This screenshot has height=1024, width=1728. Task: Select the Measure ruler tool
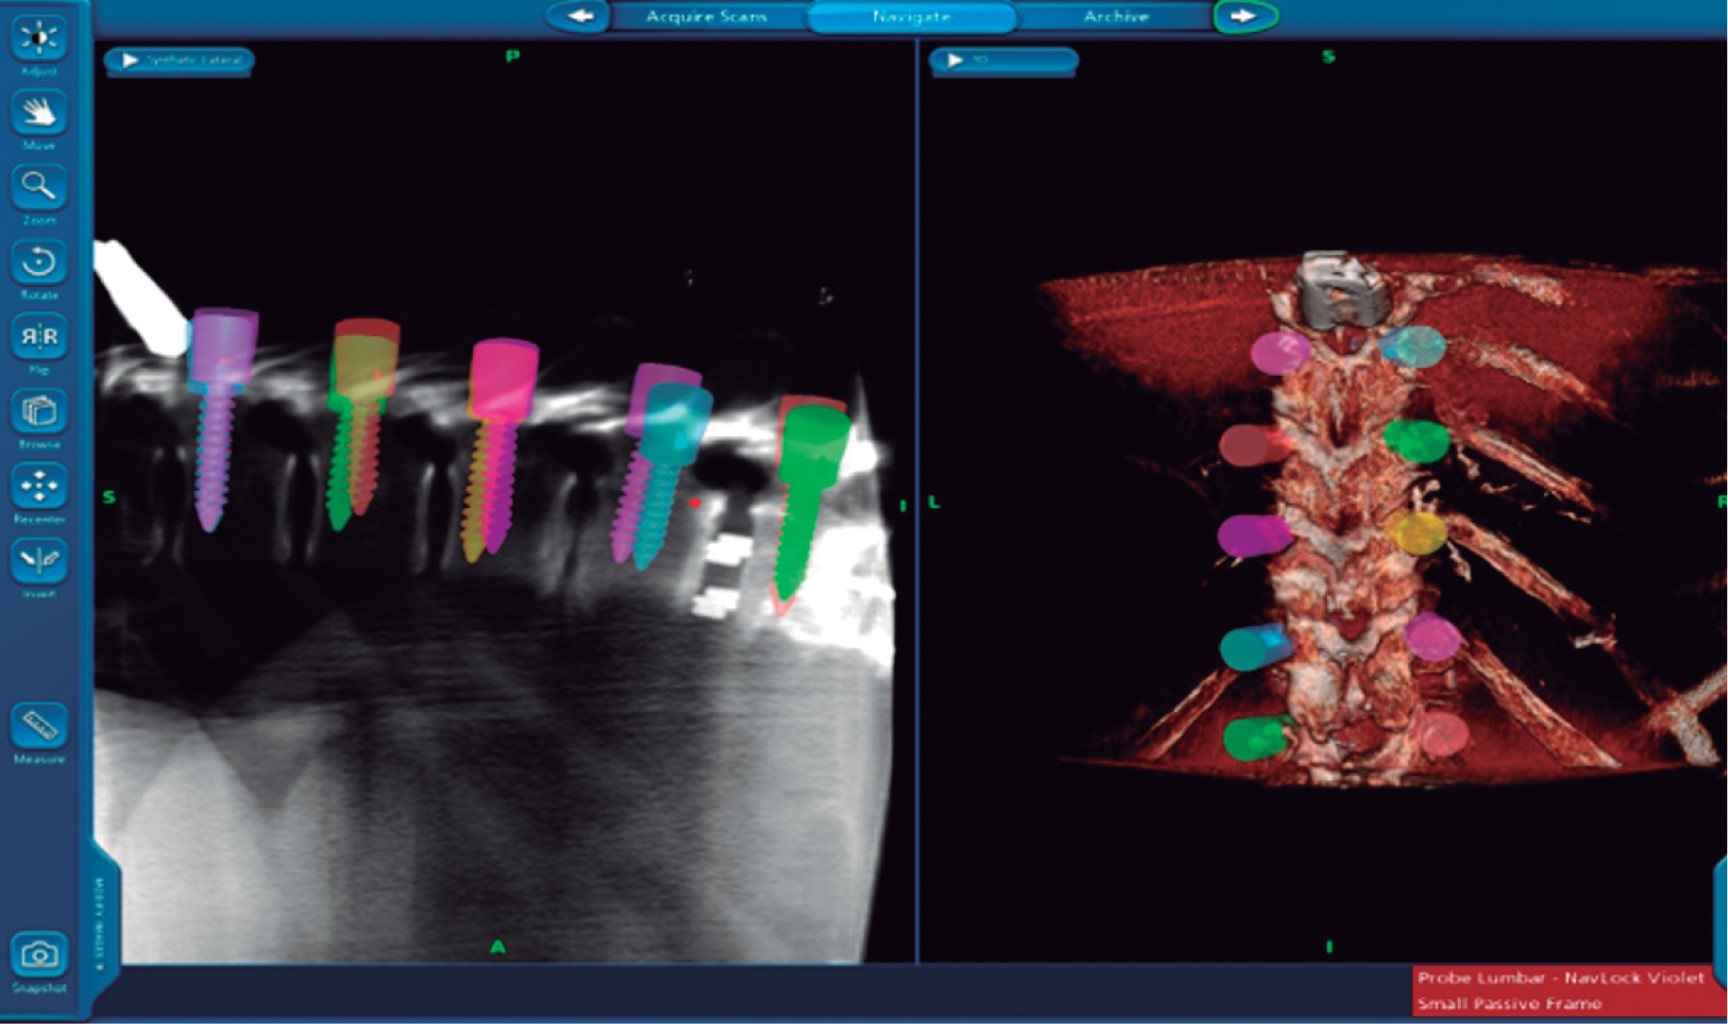click(x=39, y=726)
